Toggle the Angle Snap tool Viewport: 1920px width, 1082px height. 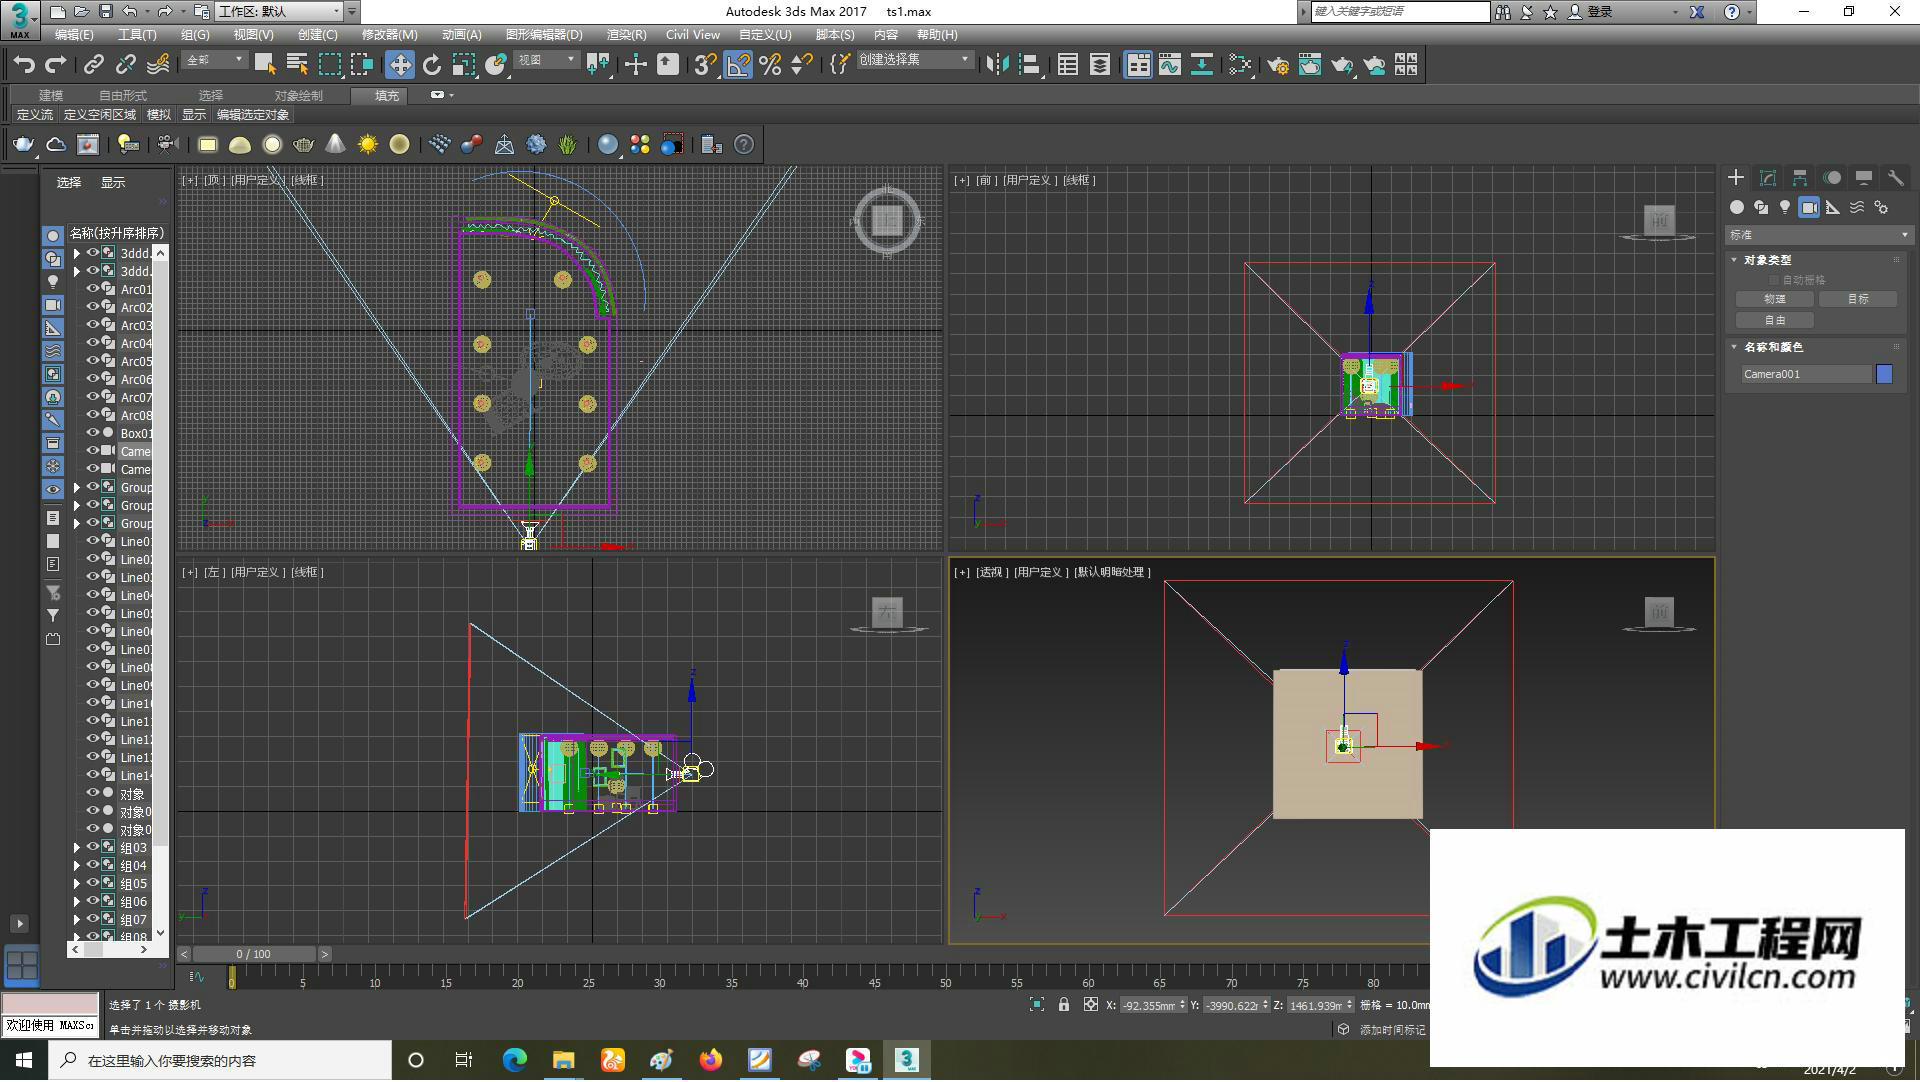point(738,65)
